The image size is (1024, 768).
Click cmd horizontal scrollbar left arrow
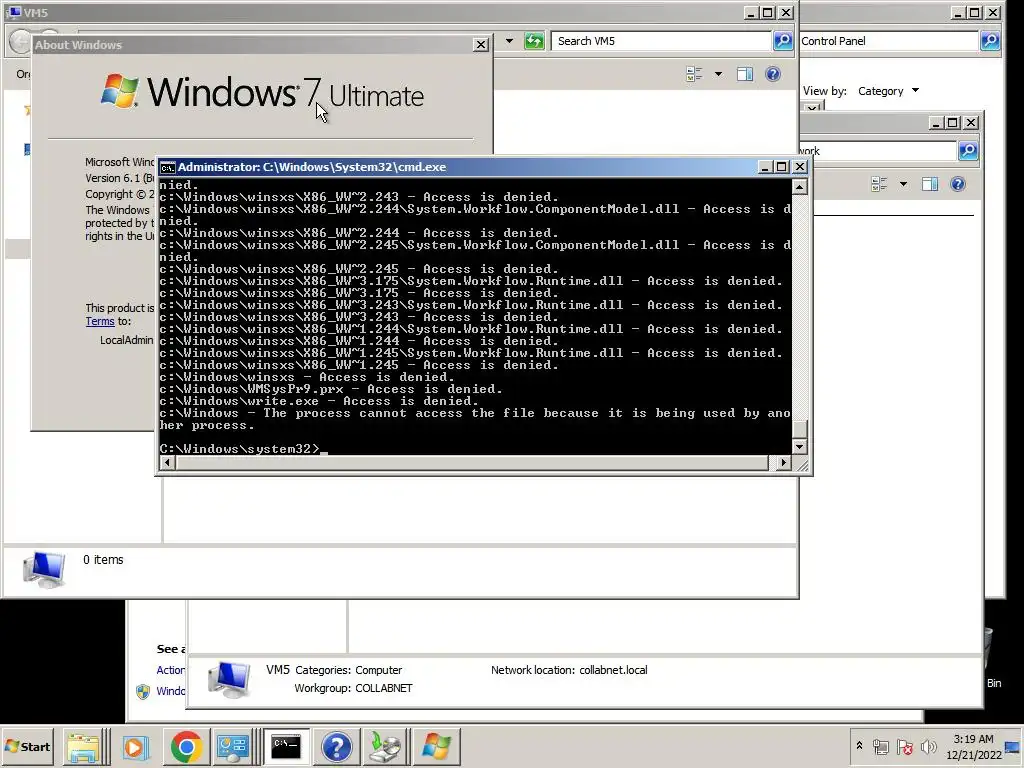coord(167,463)
